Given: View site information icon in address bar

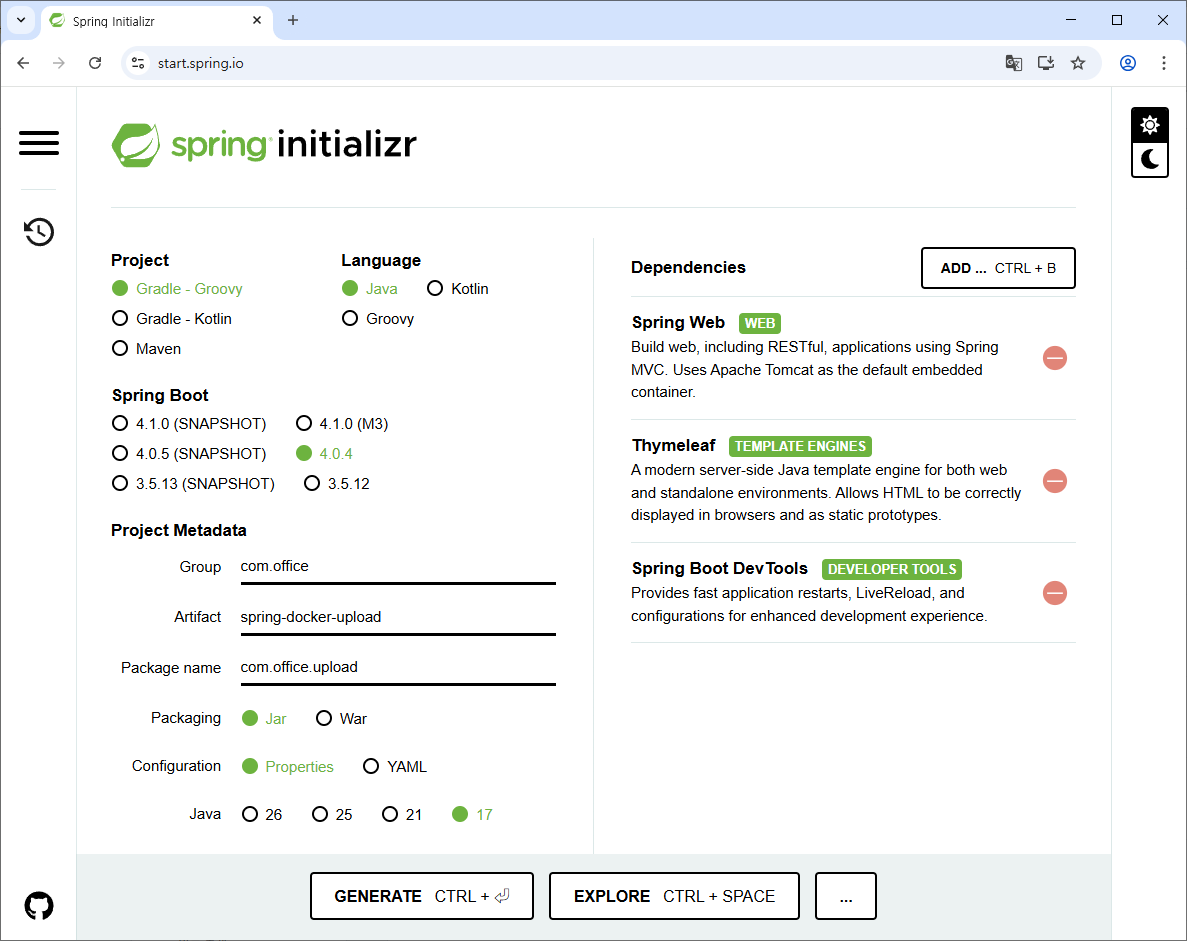Looking at the screenshot, I should tap(139, 63).
